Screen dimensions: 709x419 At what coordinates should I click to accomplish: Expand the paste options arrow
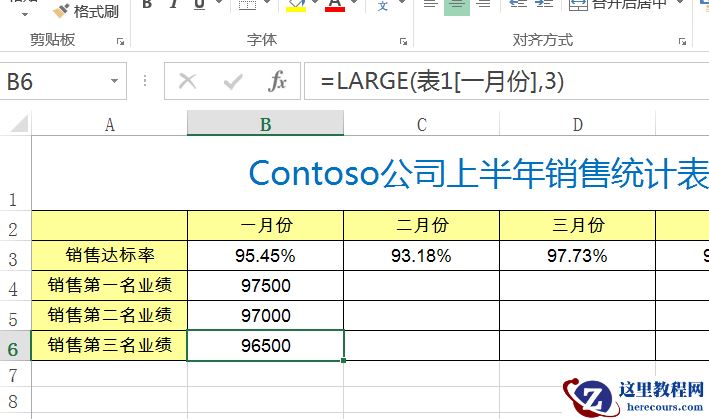25,14
